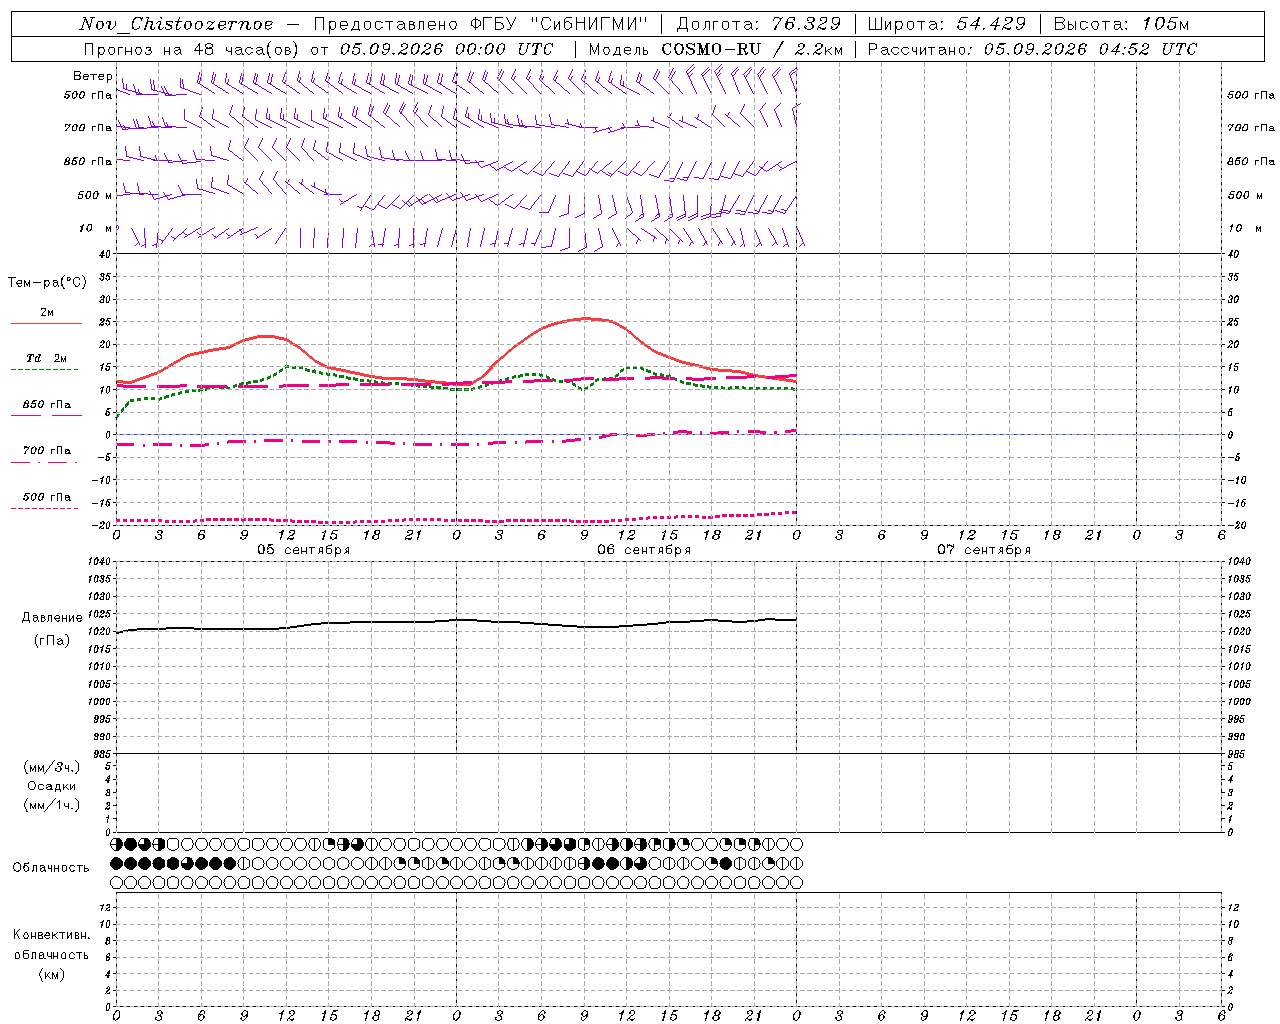
Task: Click the black pressure line on the chart
Action: 457,620
